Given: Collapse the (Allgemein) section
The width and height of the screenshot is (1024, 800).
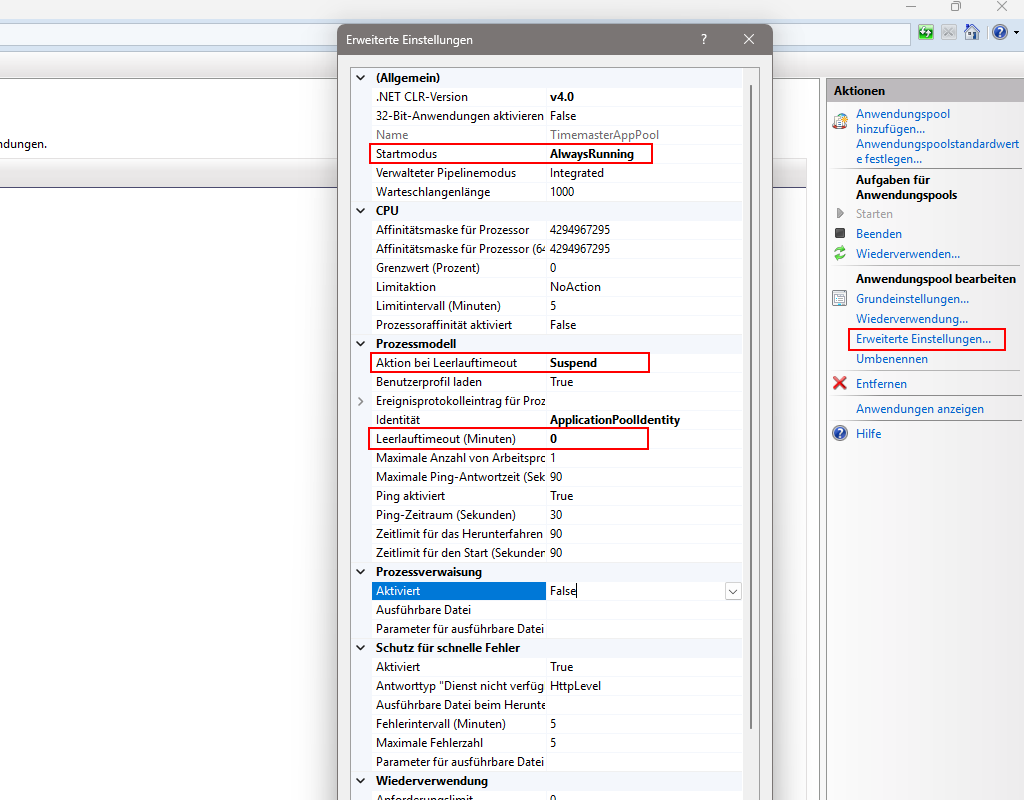Looking at the screenshot, I should (361, 78).
